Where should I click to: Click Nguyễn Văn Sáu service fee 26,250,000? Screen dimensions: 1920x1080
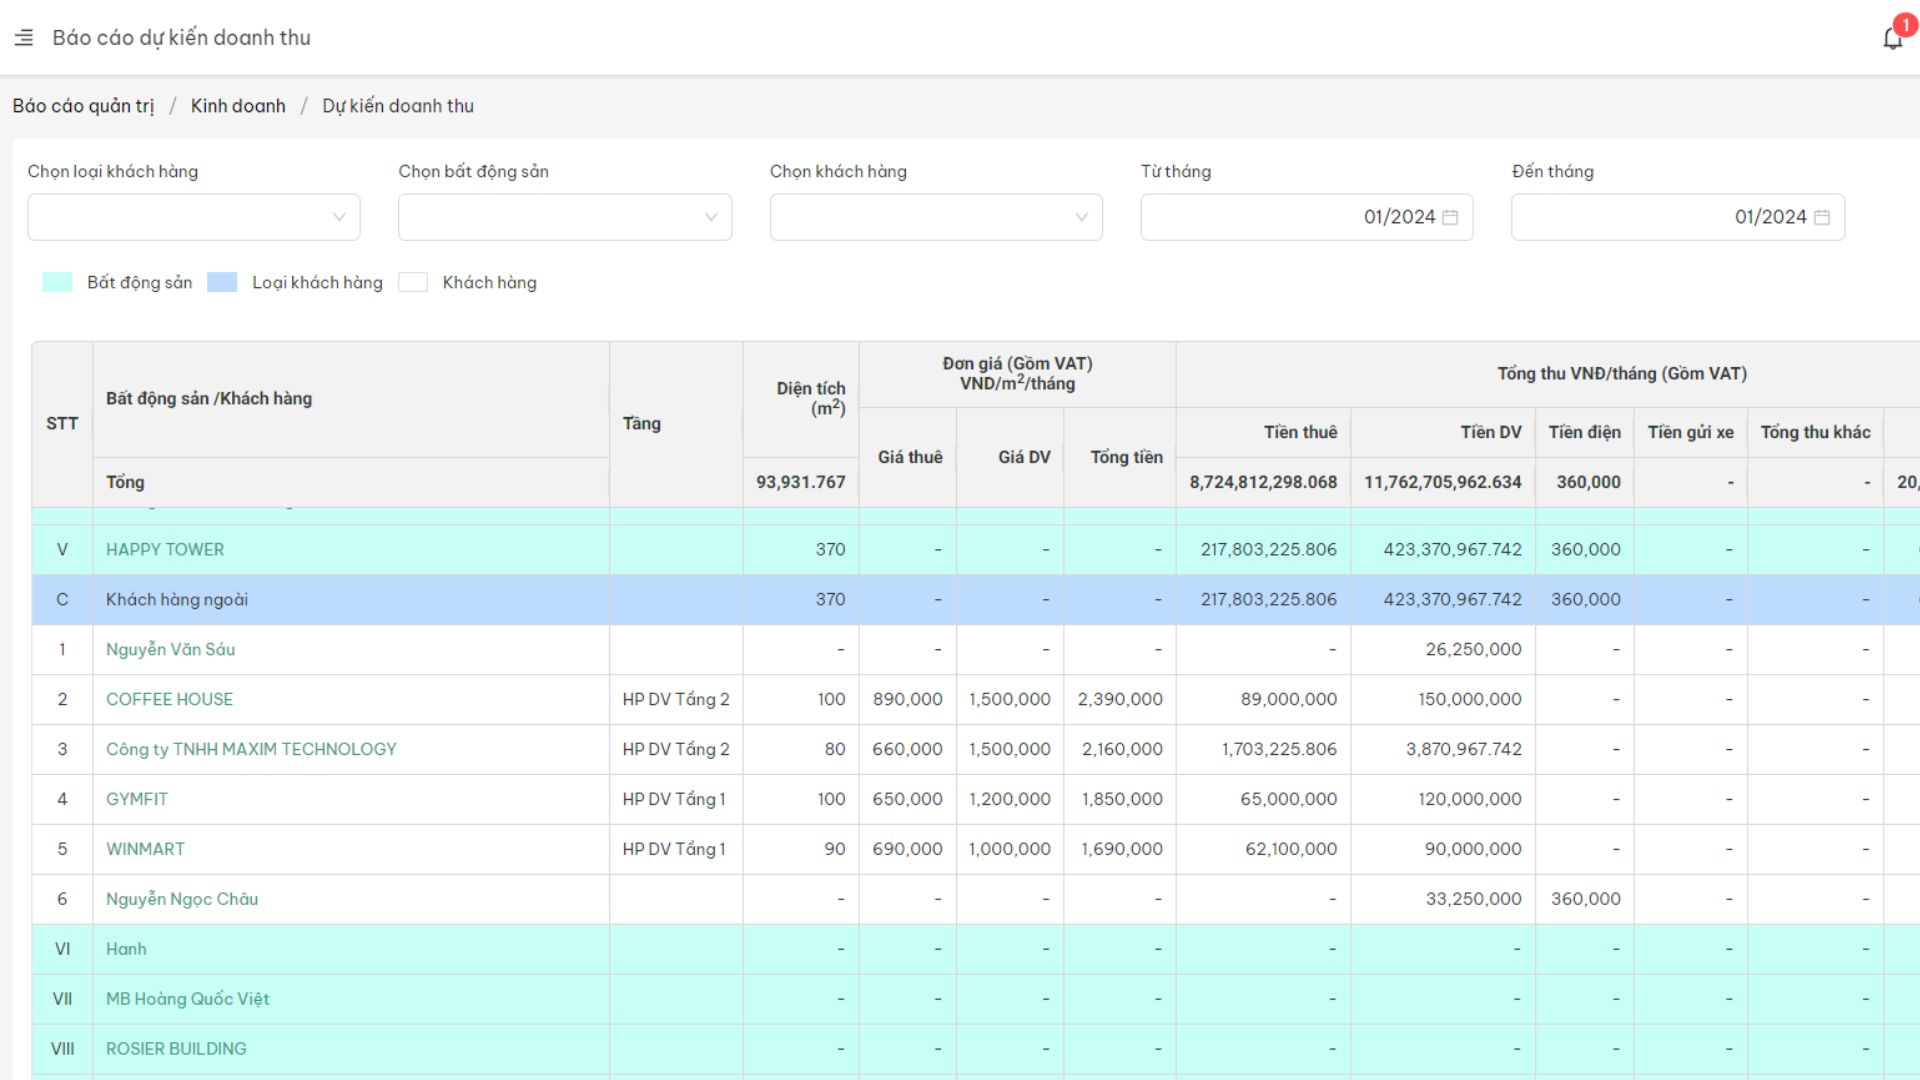click(1473, 650)
